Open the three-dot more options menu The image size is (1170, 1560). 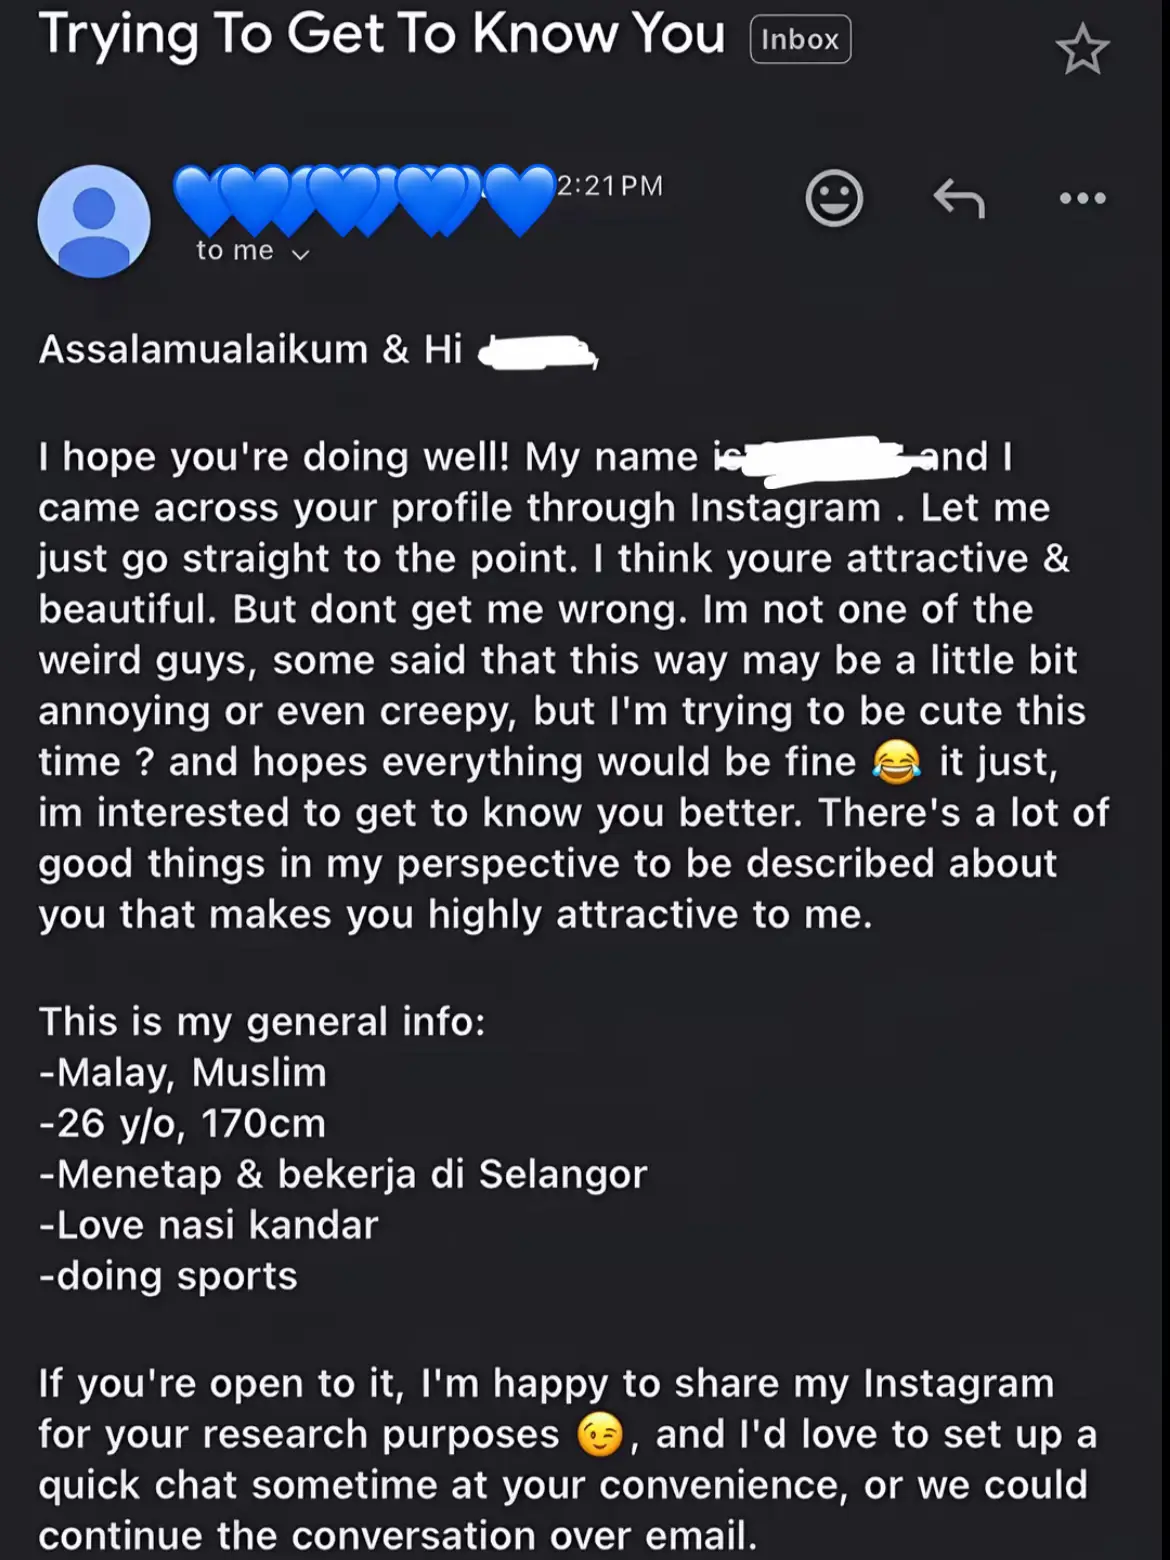pos(1082,198)
